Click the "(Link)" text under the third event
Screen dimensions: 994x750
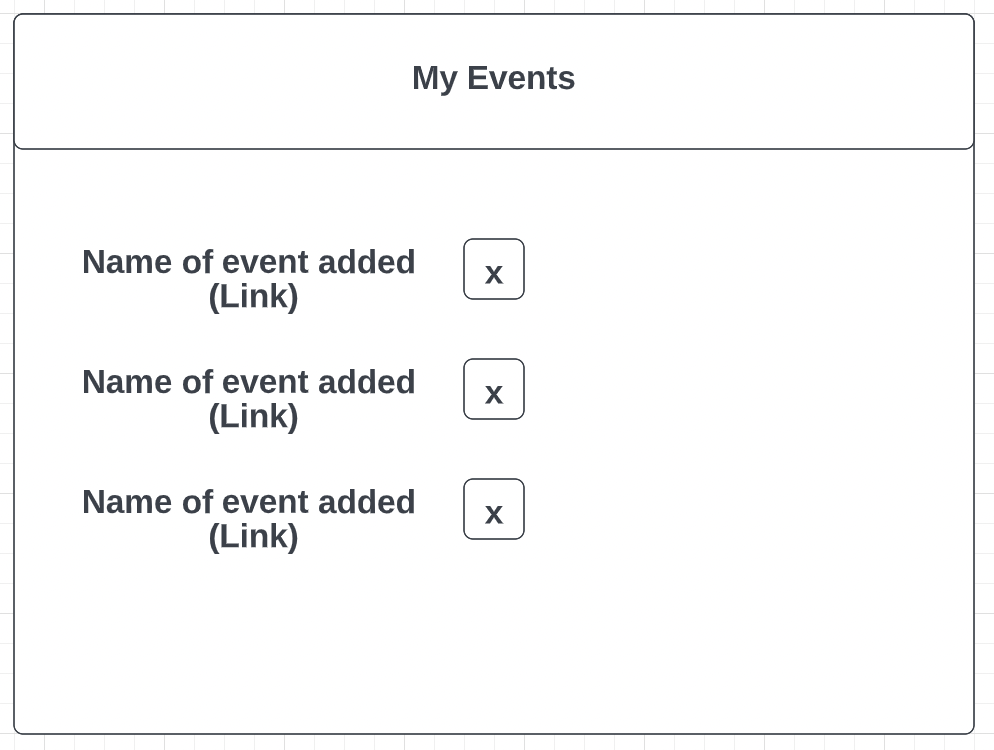254,536
